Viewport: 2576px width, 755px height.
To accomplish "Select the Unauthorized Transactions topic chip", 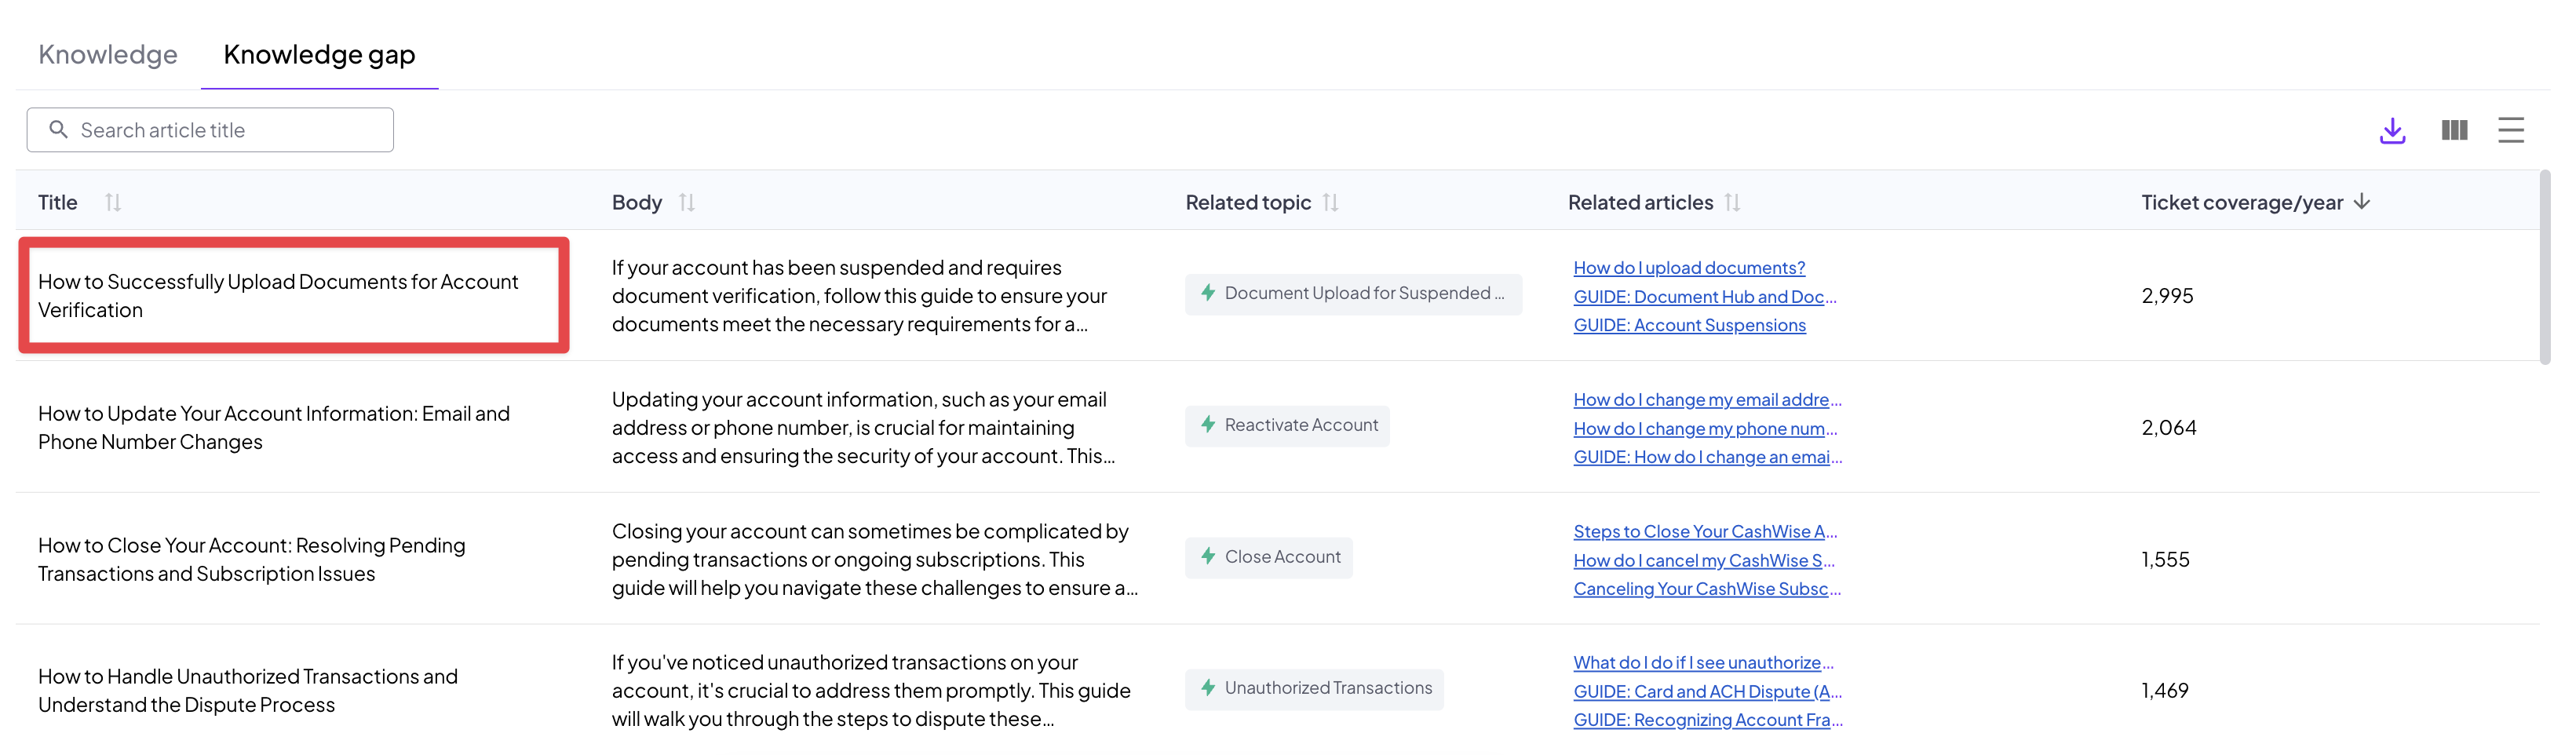I will (x=1314, y=689).
